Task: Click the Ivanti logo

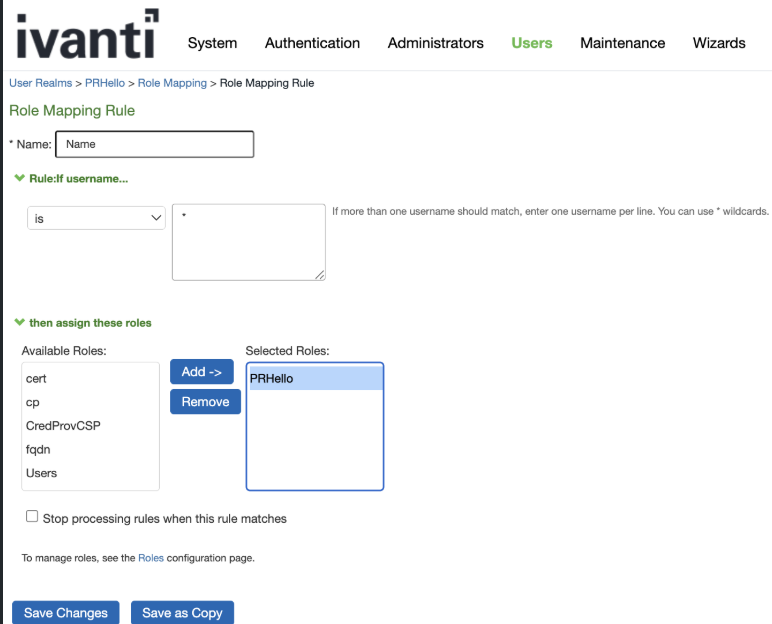Action: [87, 34]
